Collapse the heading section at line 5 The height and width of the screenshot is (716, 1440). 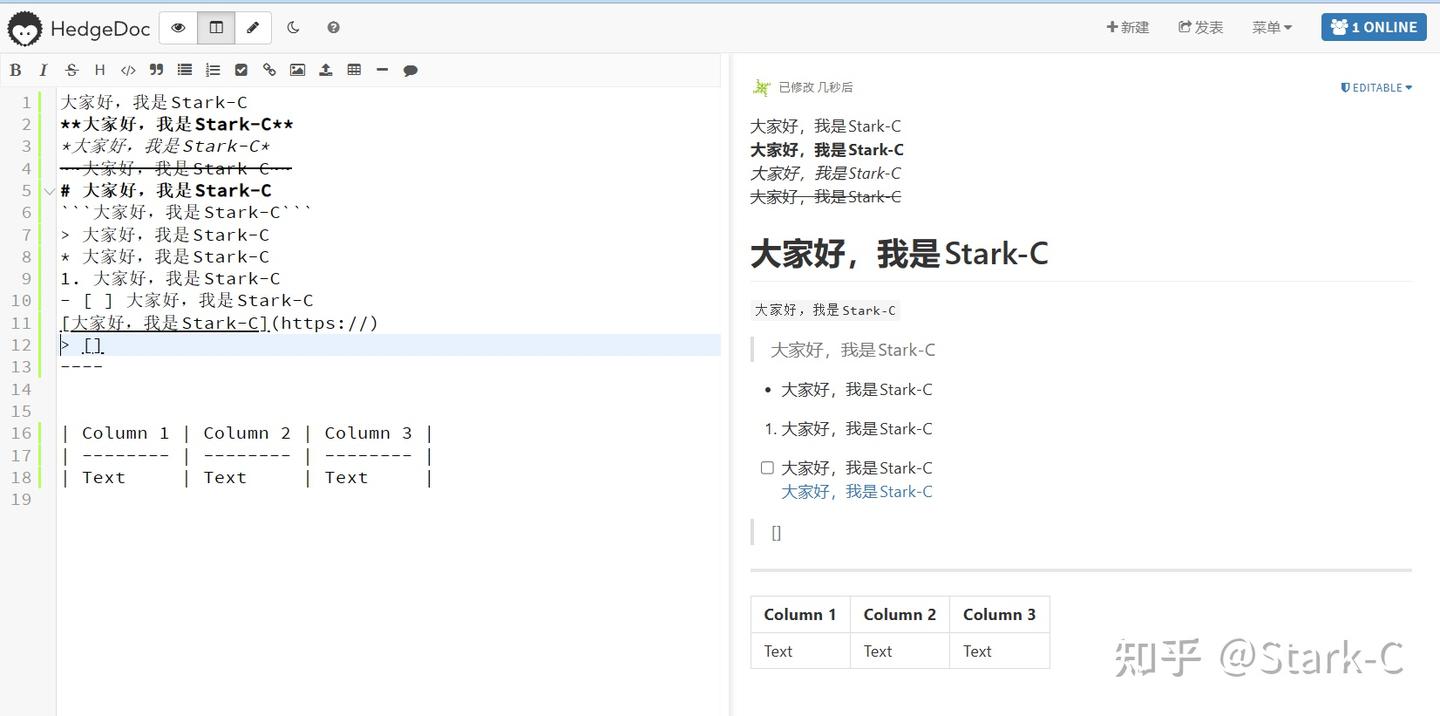coord(48,189)
